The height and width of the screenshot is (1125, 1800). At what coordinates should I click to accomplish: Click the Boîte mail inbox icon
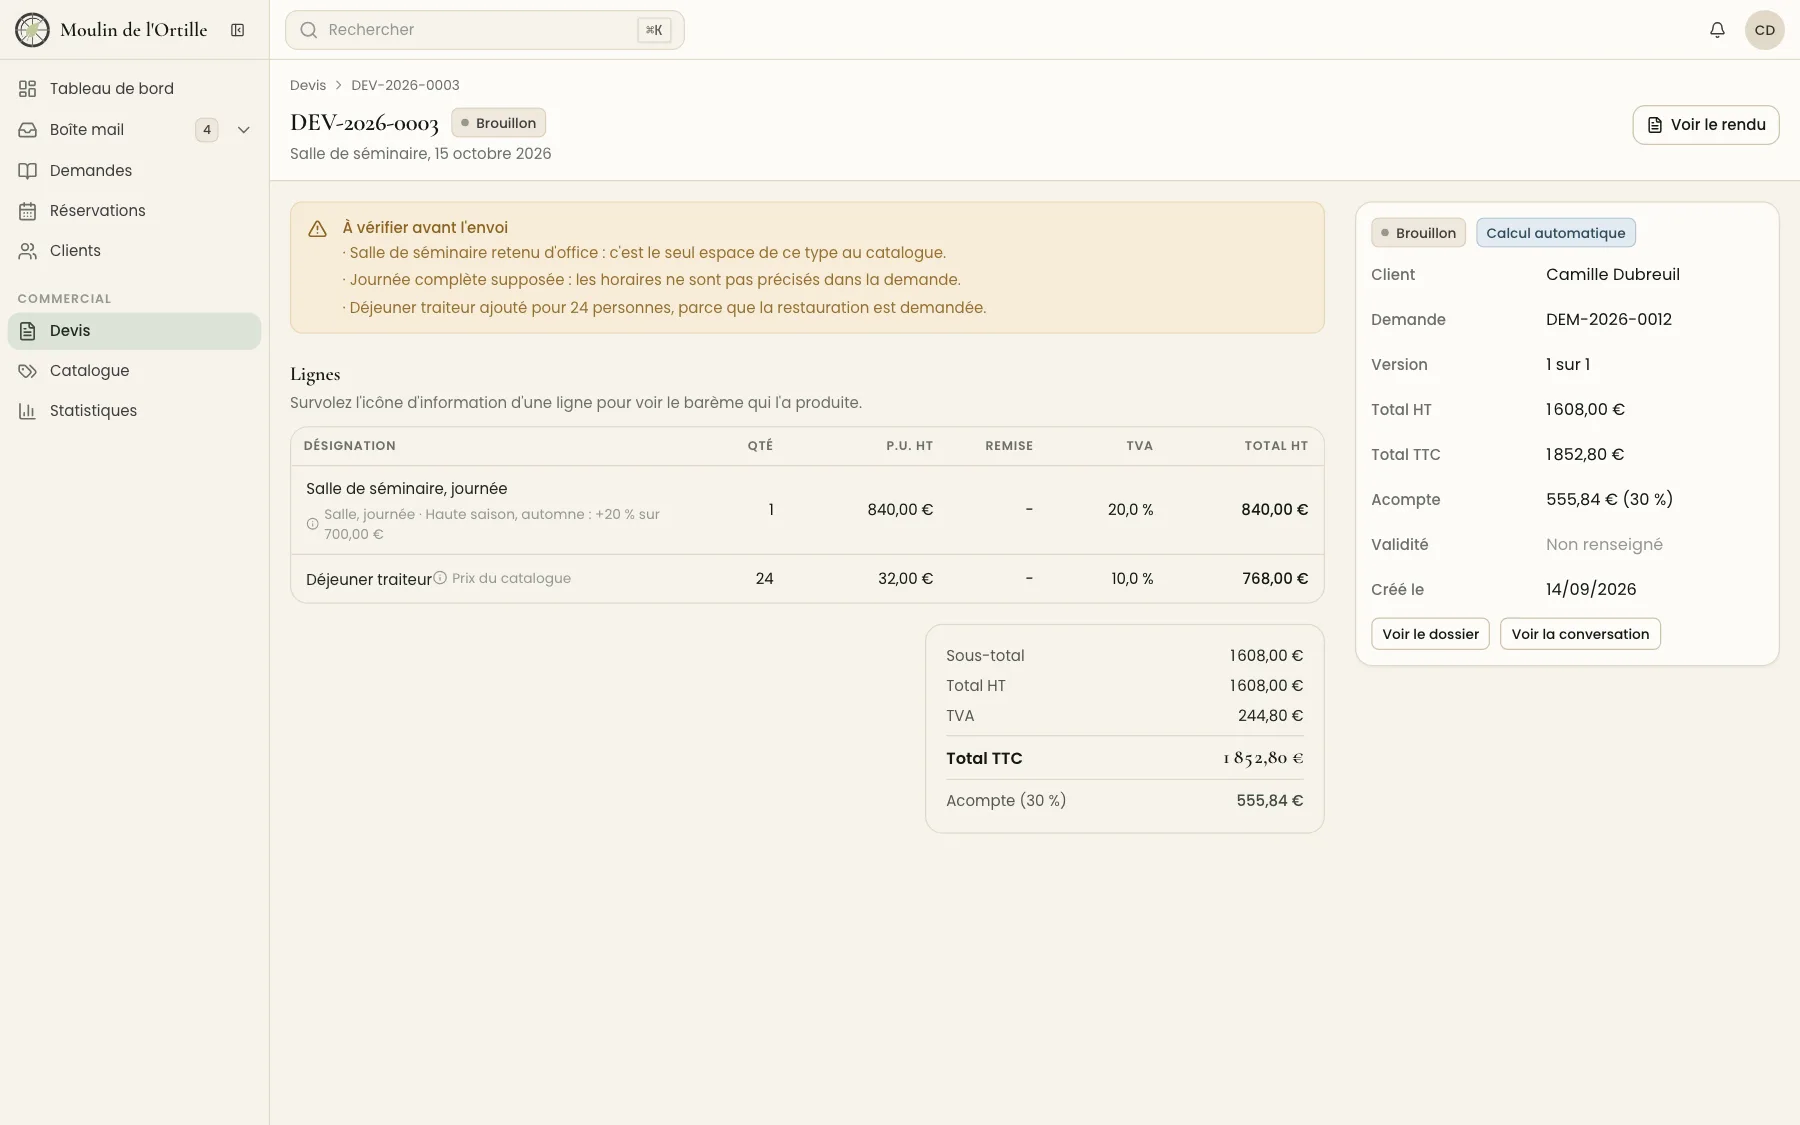[28, 130]
